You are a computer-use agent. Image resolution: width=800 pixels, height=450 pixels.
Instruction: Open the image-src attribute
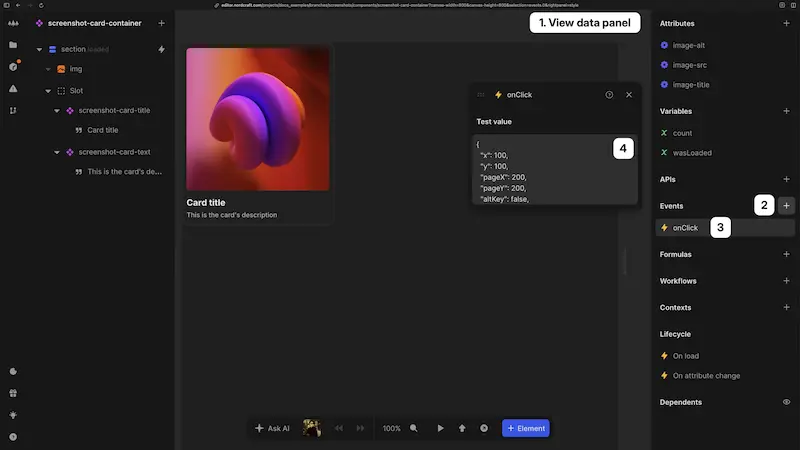pos(690,65)
